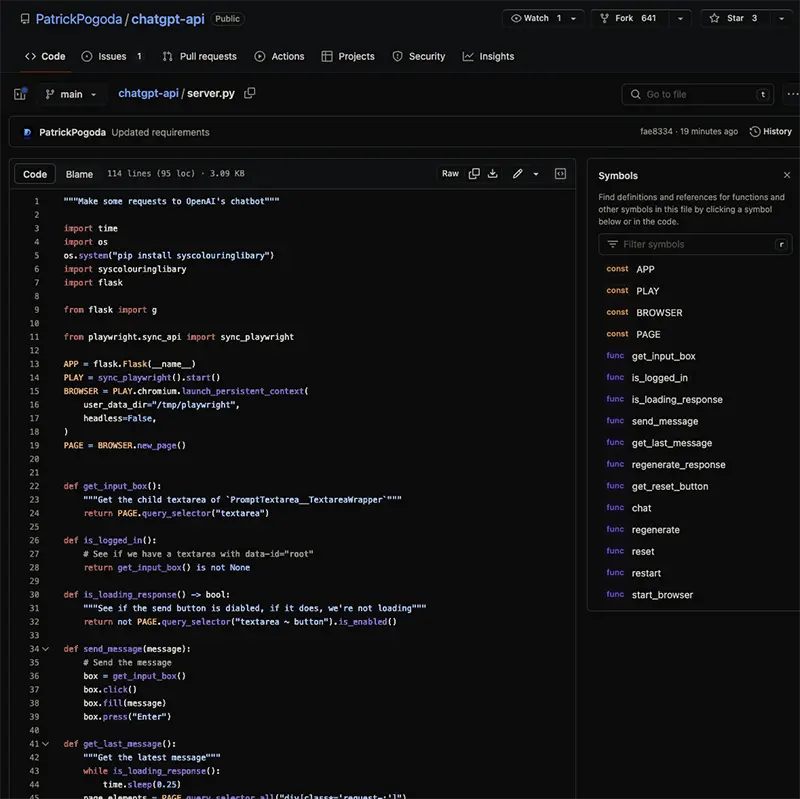
Task: Click the launch_persistent_context call on line 15
Action: pos(243,391)
